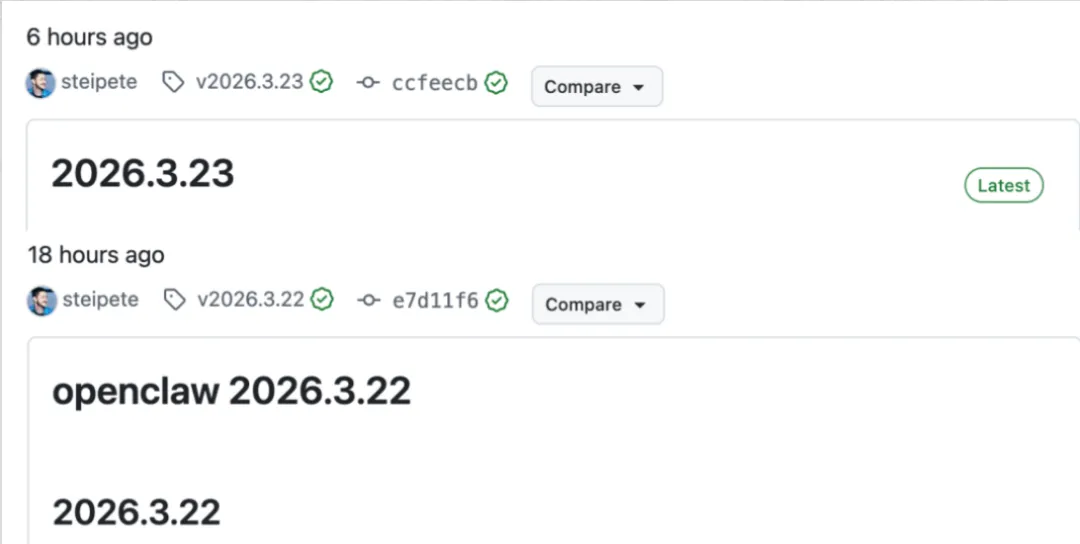This screenshot has height=544, width=1080.
Task: Click the tag icon beside v2026.3.23
Action: pos(173,83)
